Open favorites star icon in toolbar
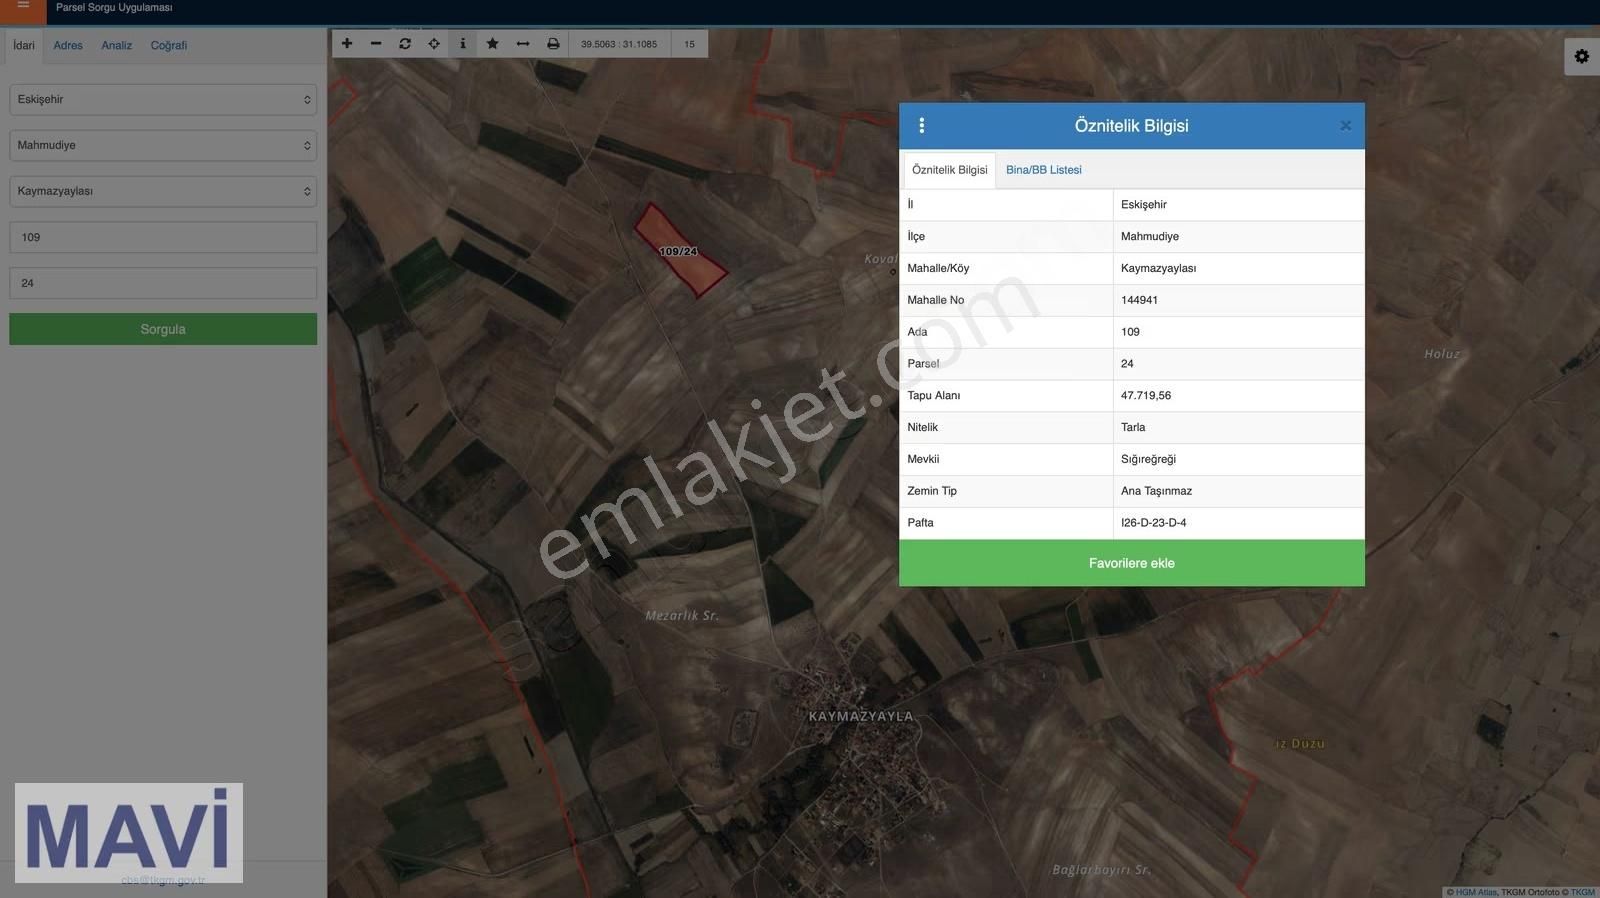Image resolution: width=1600 pixels, height=898 pixels. click(492, 44)
